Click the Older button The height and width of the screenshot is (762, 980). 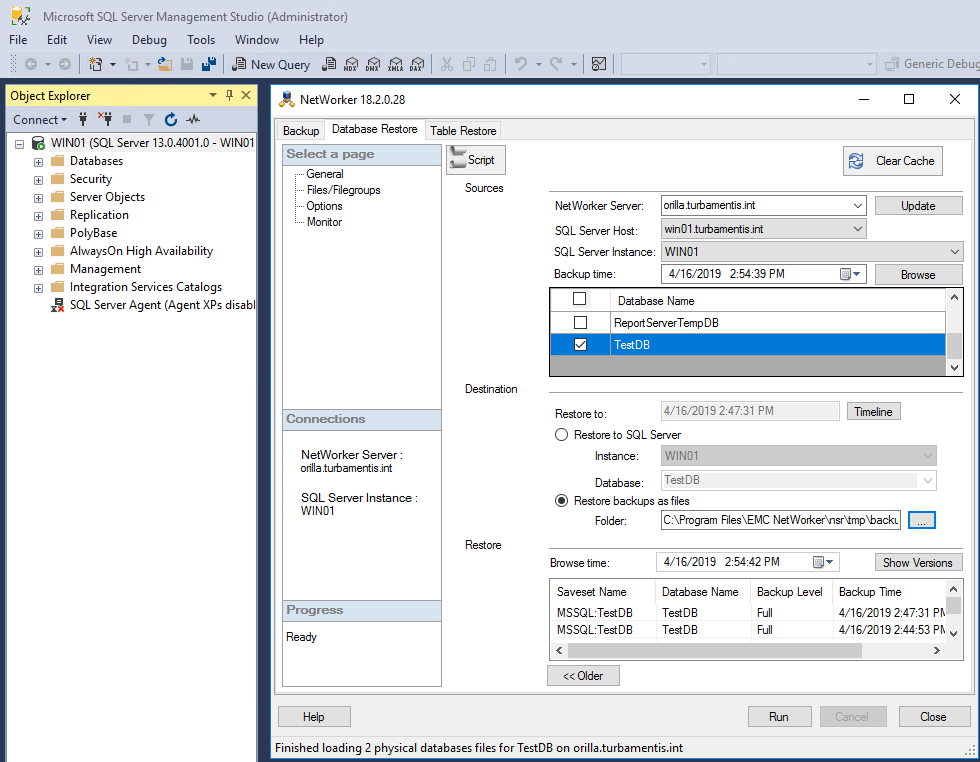coord(583,676)
